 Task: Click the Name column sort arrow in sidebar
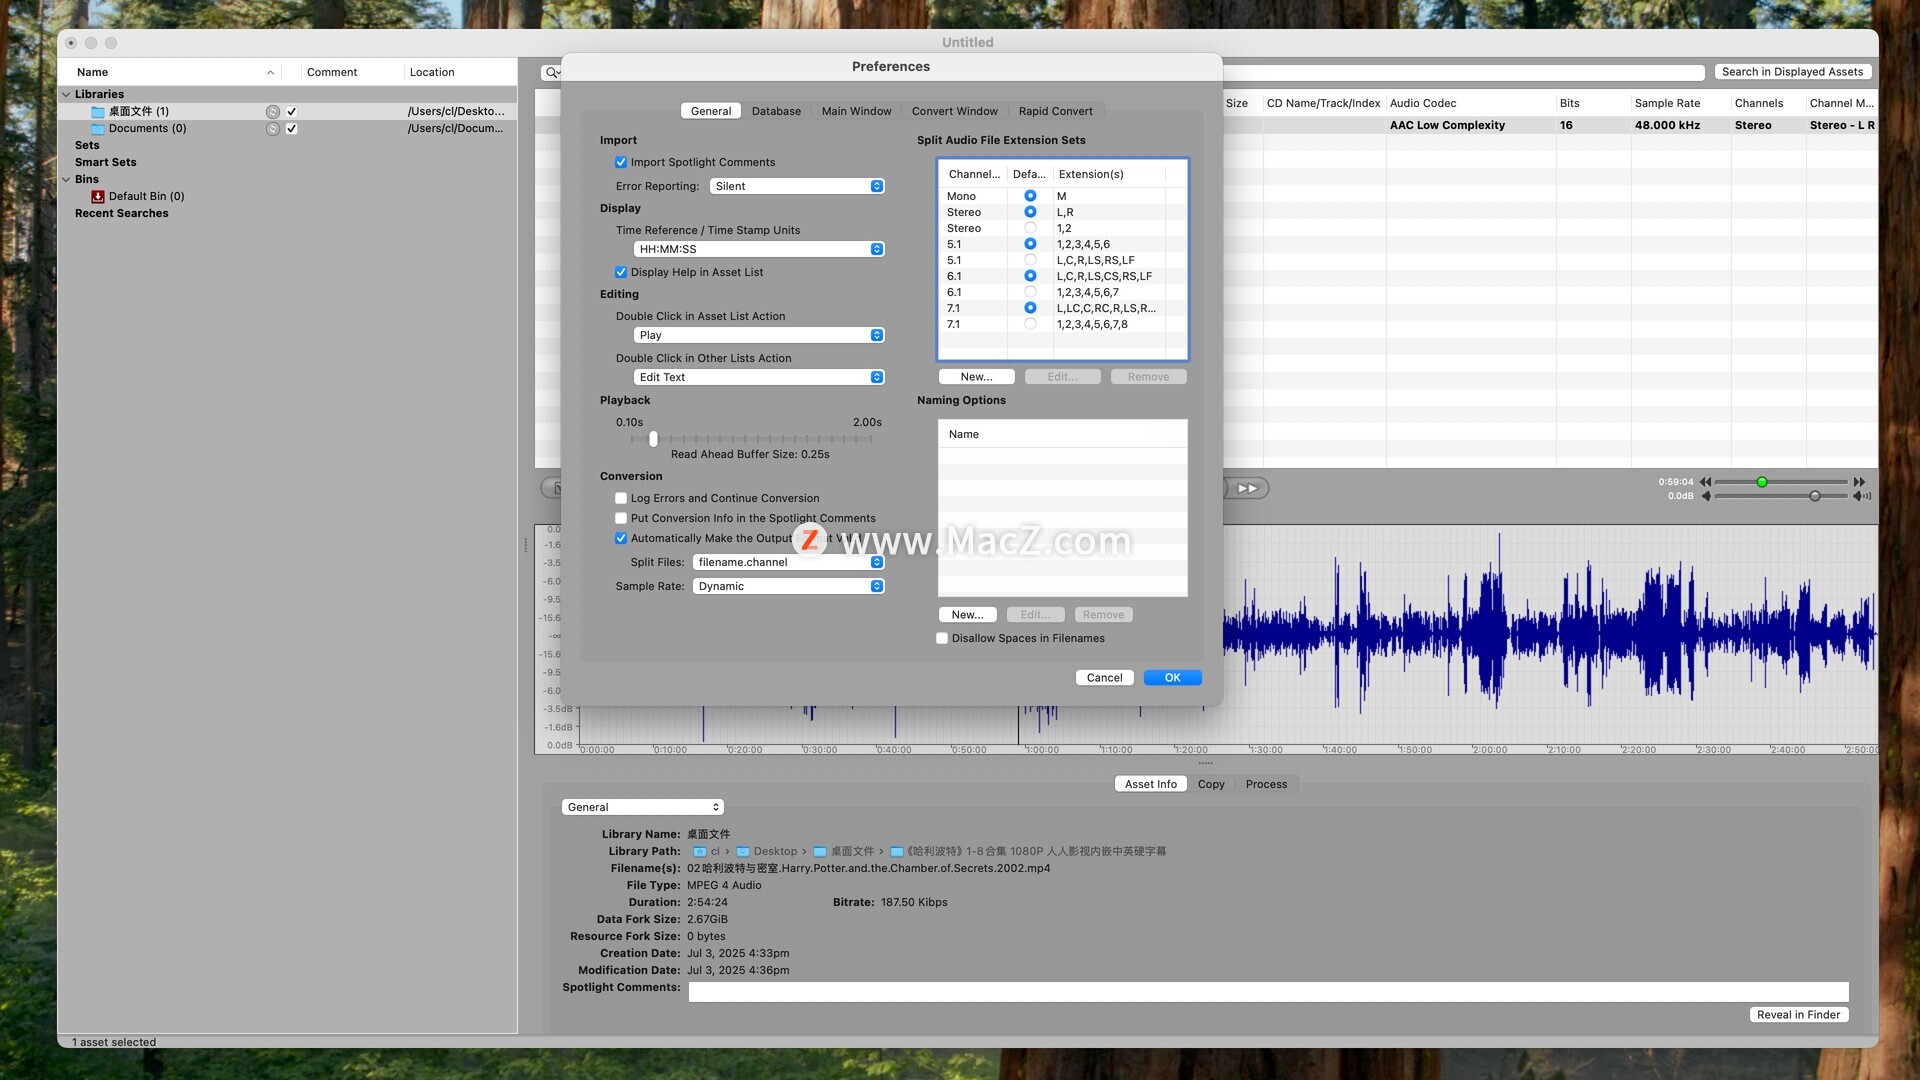point(270,73)
